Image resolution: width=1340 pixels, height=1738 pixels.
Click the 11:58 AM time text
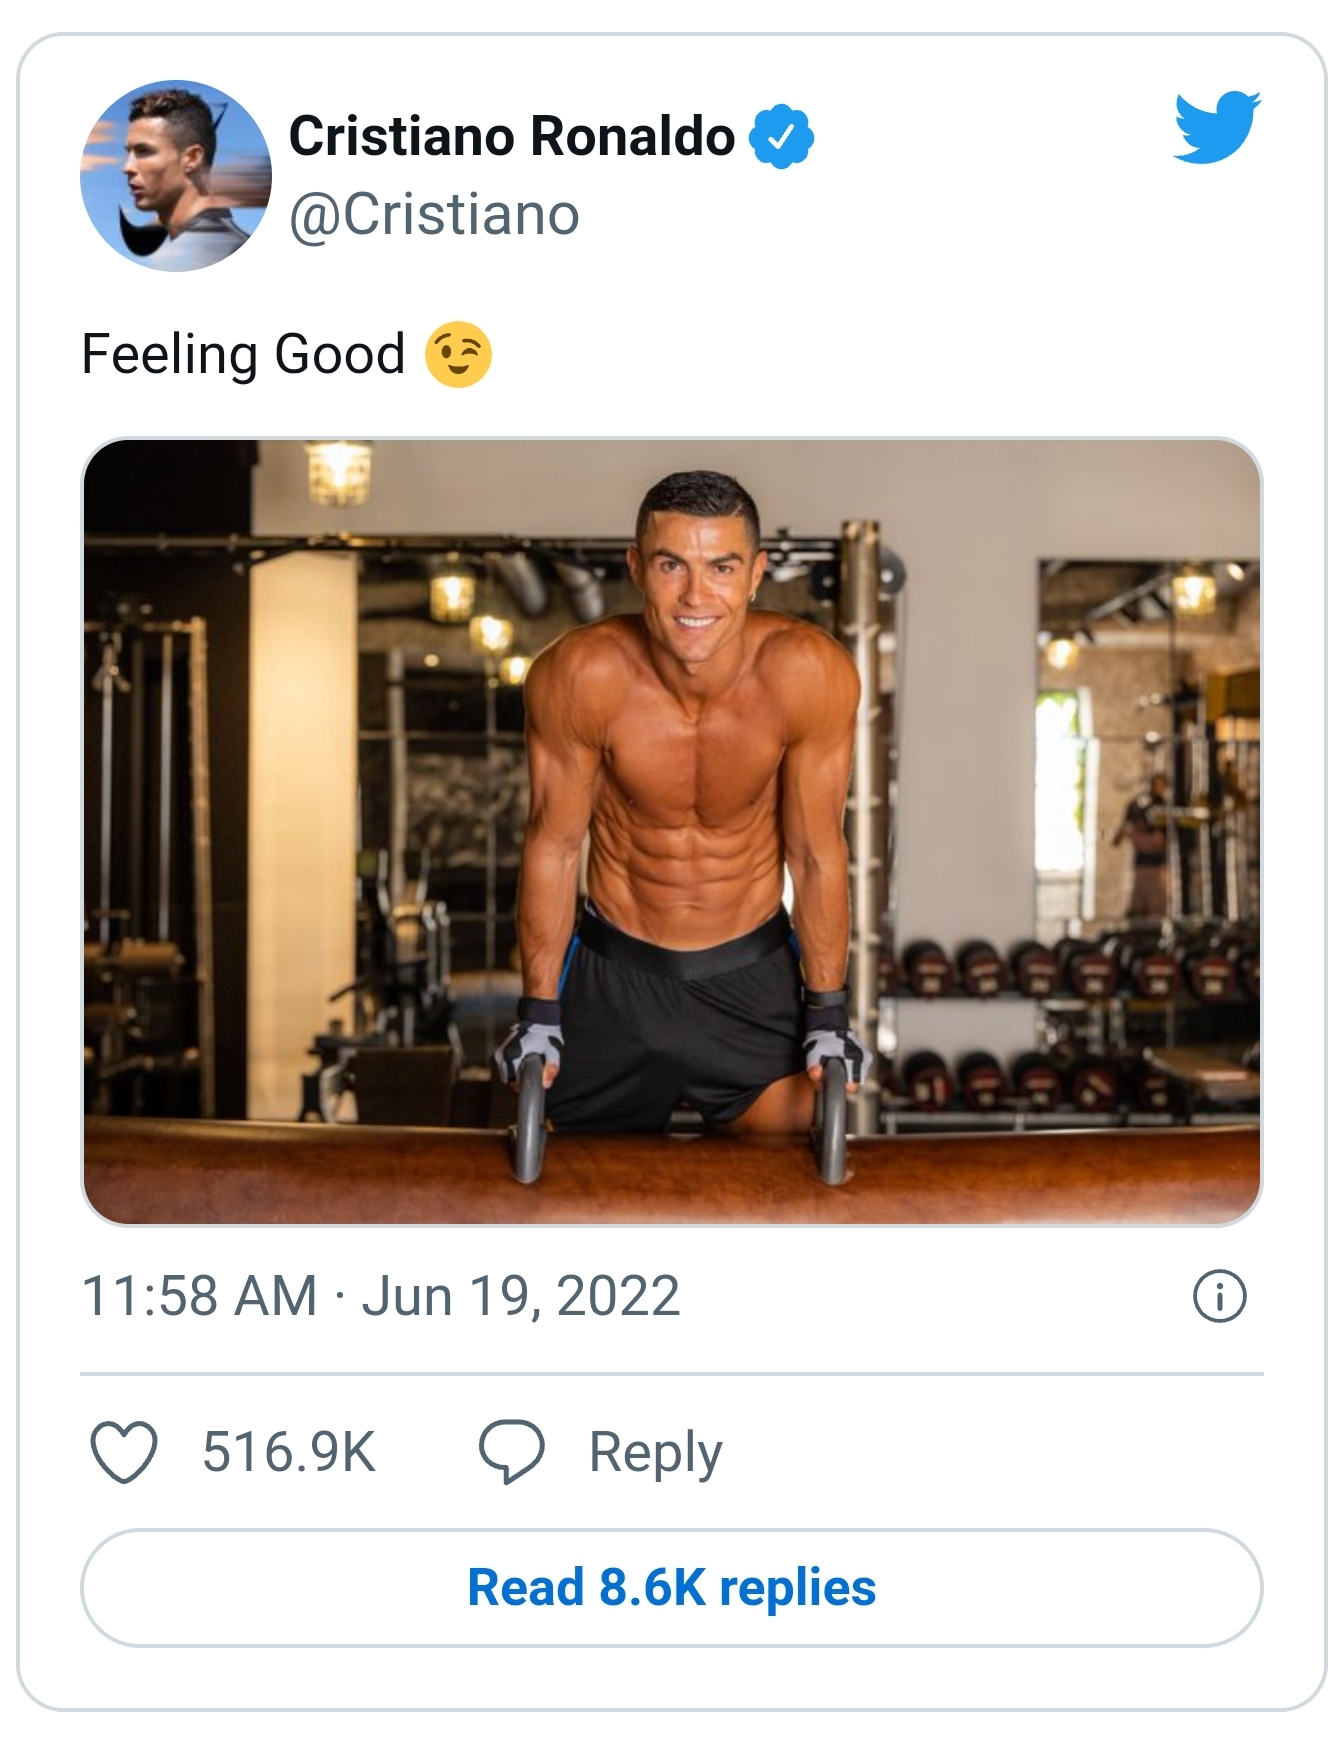pos(199,1296)
